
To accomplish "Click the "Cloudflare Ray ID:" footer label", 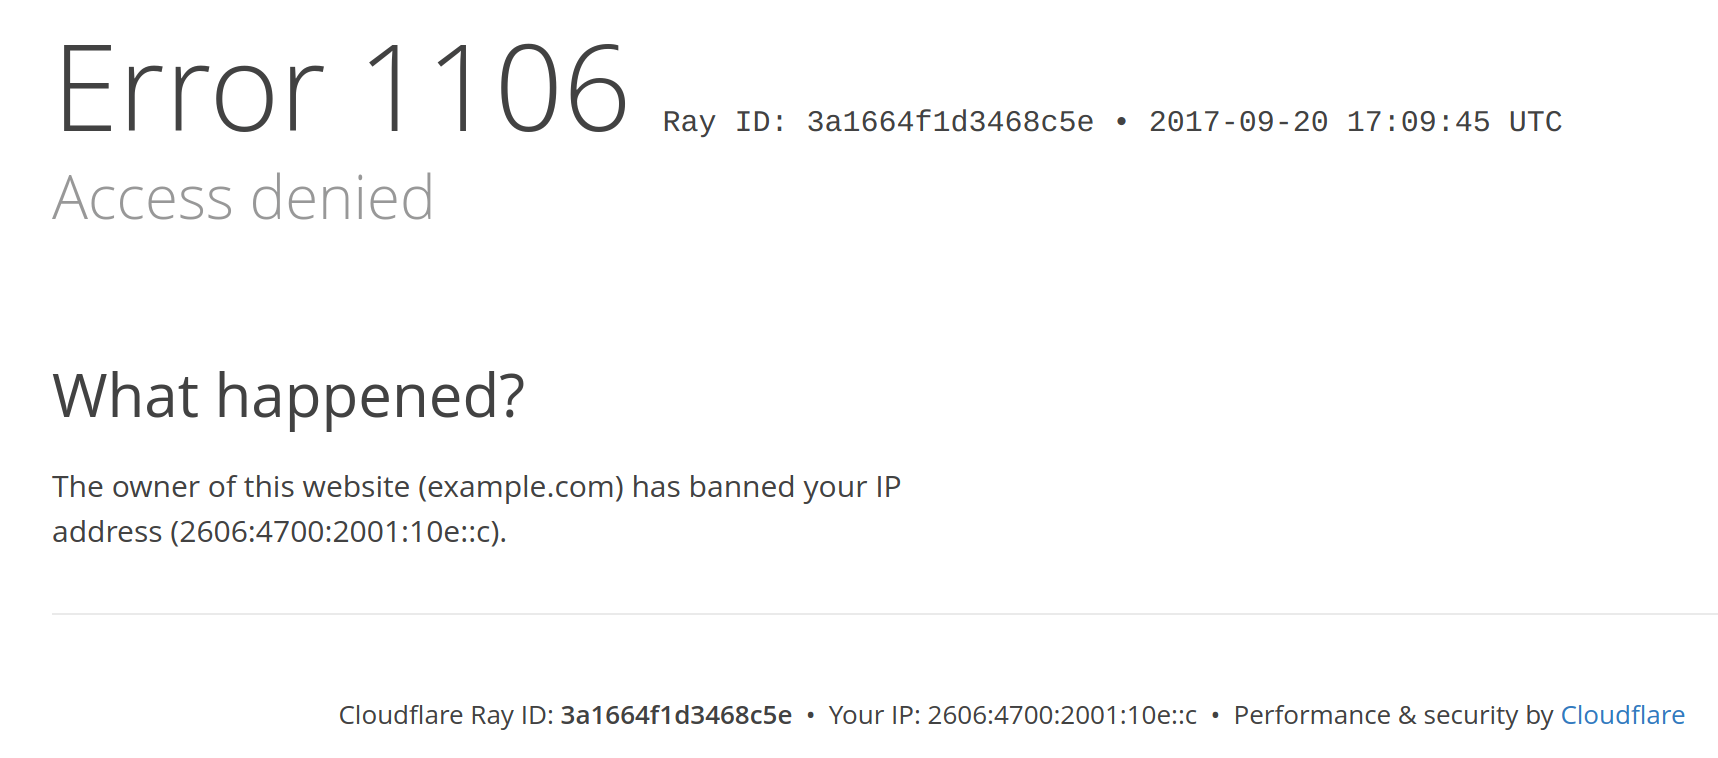I will 446,715.
